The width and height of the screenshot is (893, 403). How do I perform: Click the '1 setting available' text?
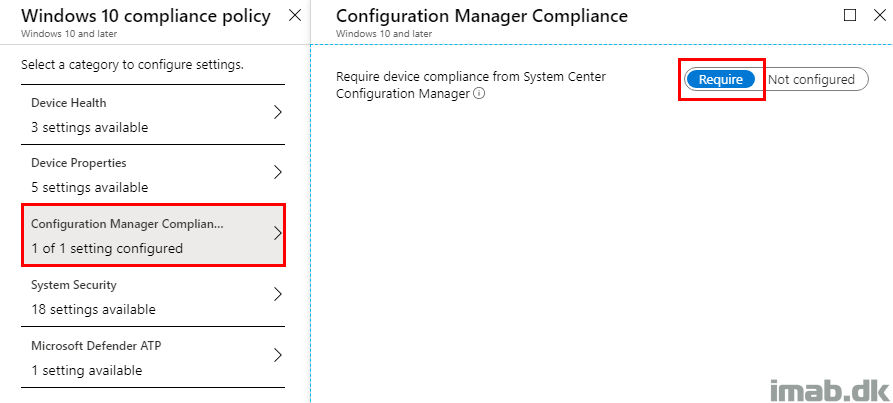[87, 371]
